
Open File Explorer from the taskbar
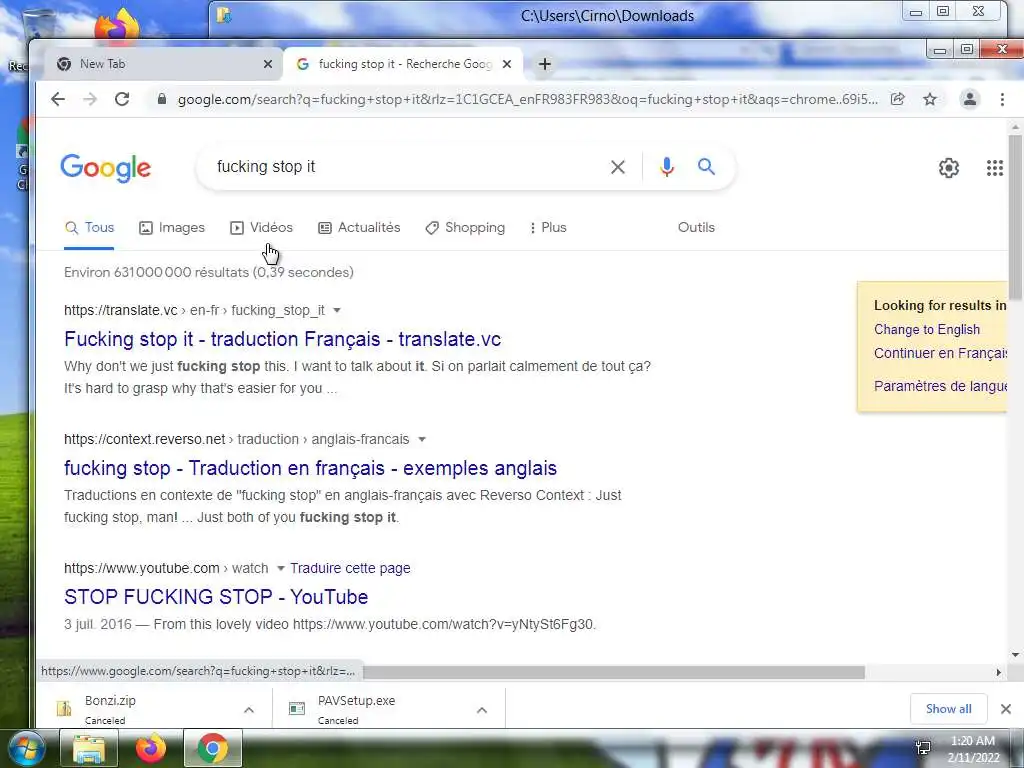point(89,749)
